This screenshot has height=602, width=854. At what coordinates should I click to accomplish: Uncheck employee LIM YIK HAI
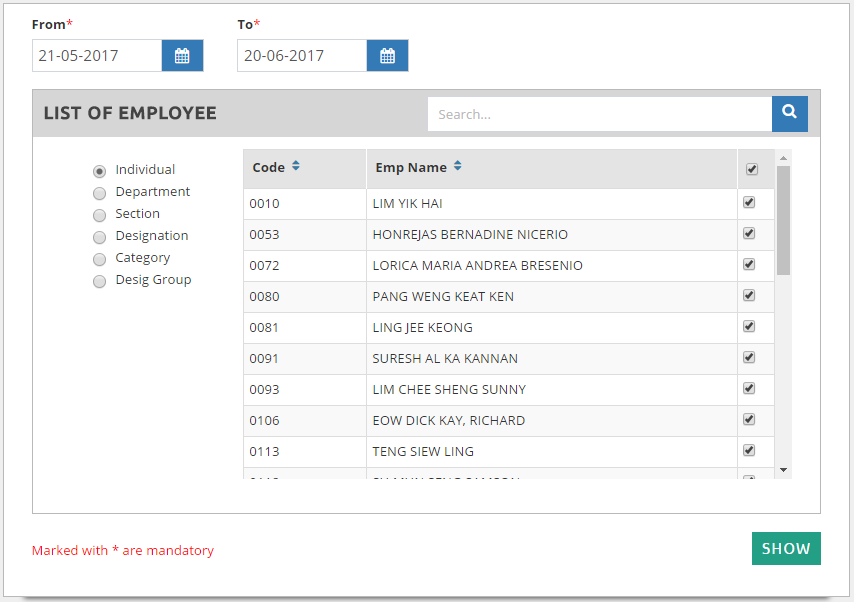coord(749,203)
